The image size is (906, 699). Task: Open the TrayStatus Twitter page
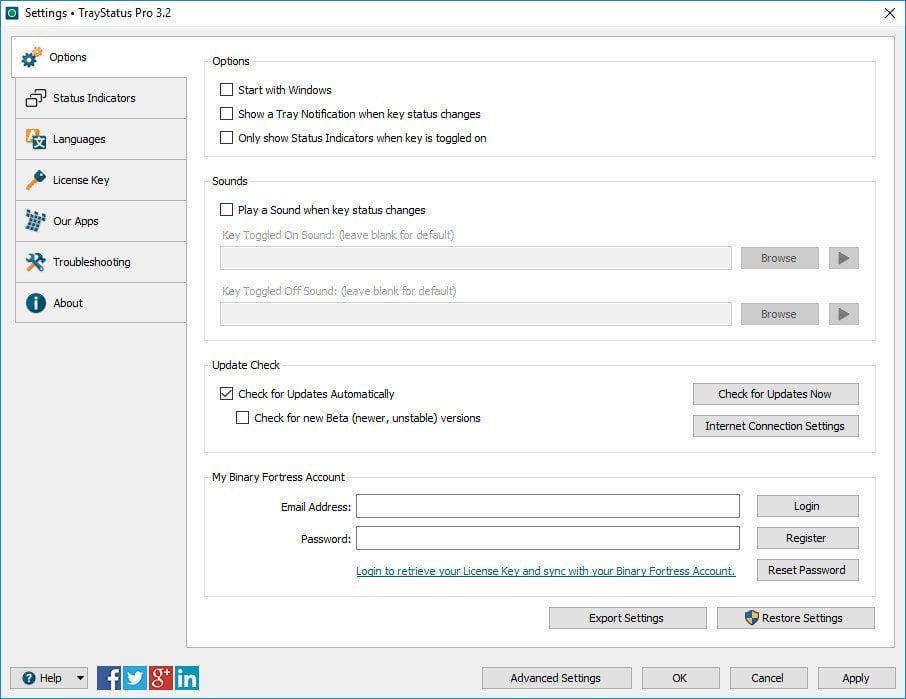coord(133,678)
